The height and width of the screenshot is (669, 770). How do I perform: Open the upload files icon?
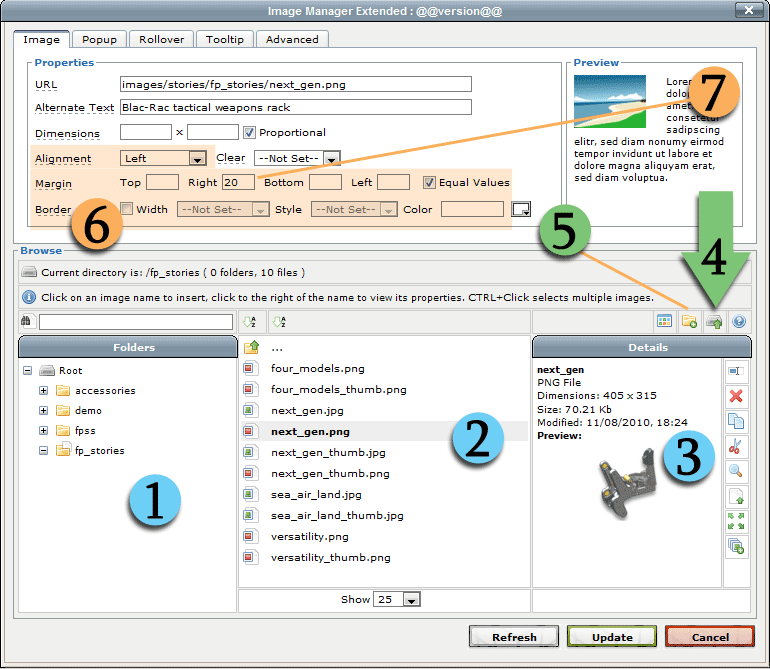[715, 322]
